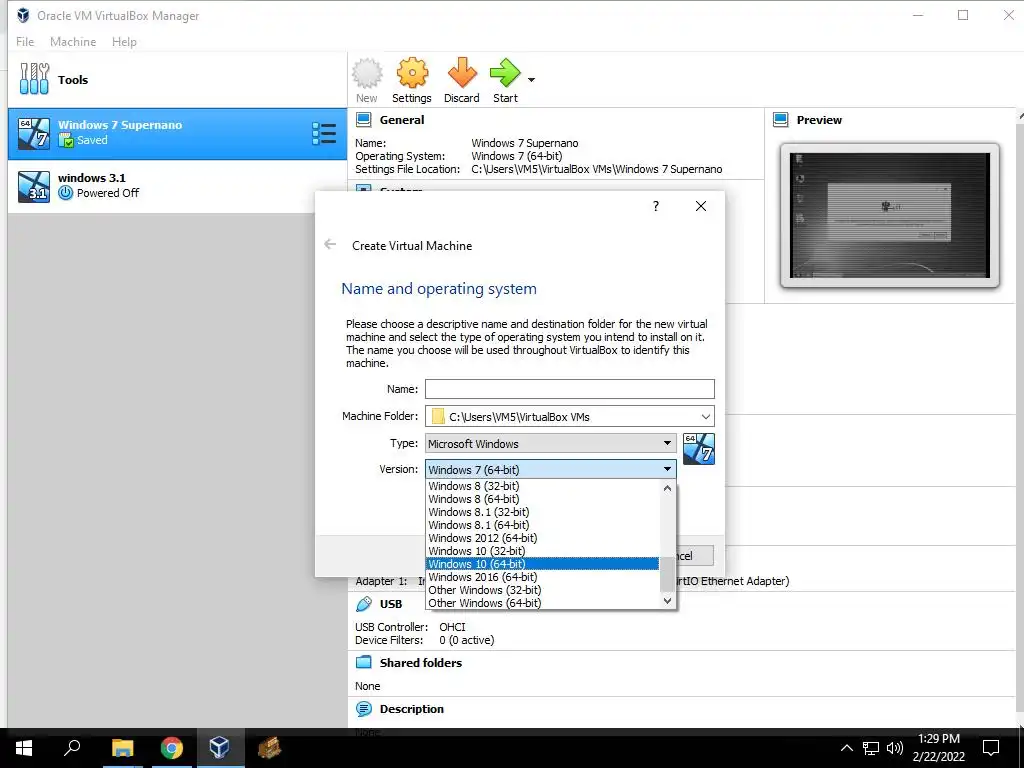Click the Description section header
1024x768 pixels.
(x=411, y=709)
